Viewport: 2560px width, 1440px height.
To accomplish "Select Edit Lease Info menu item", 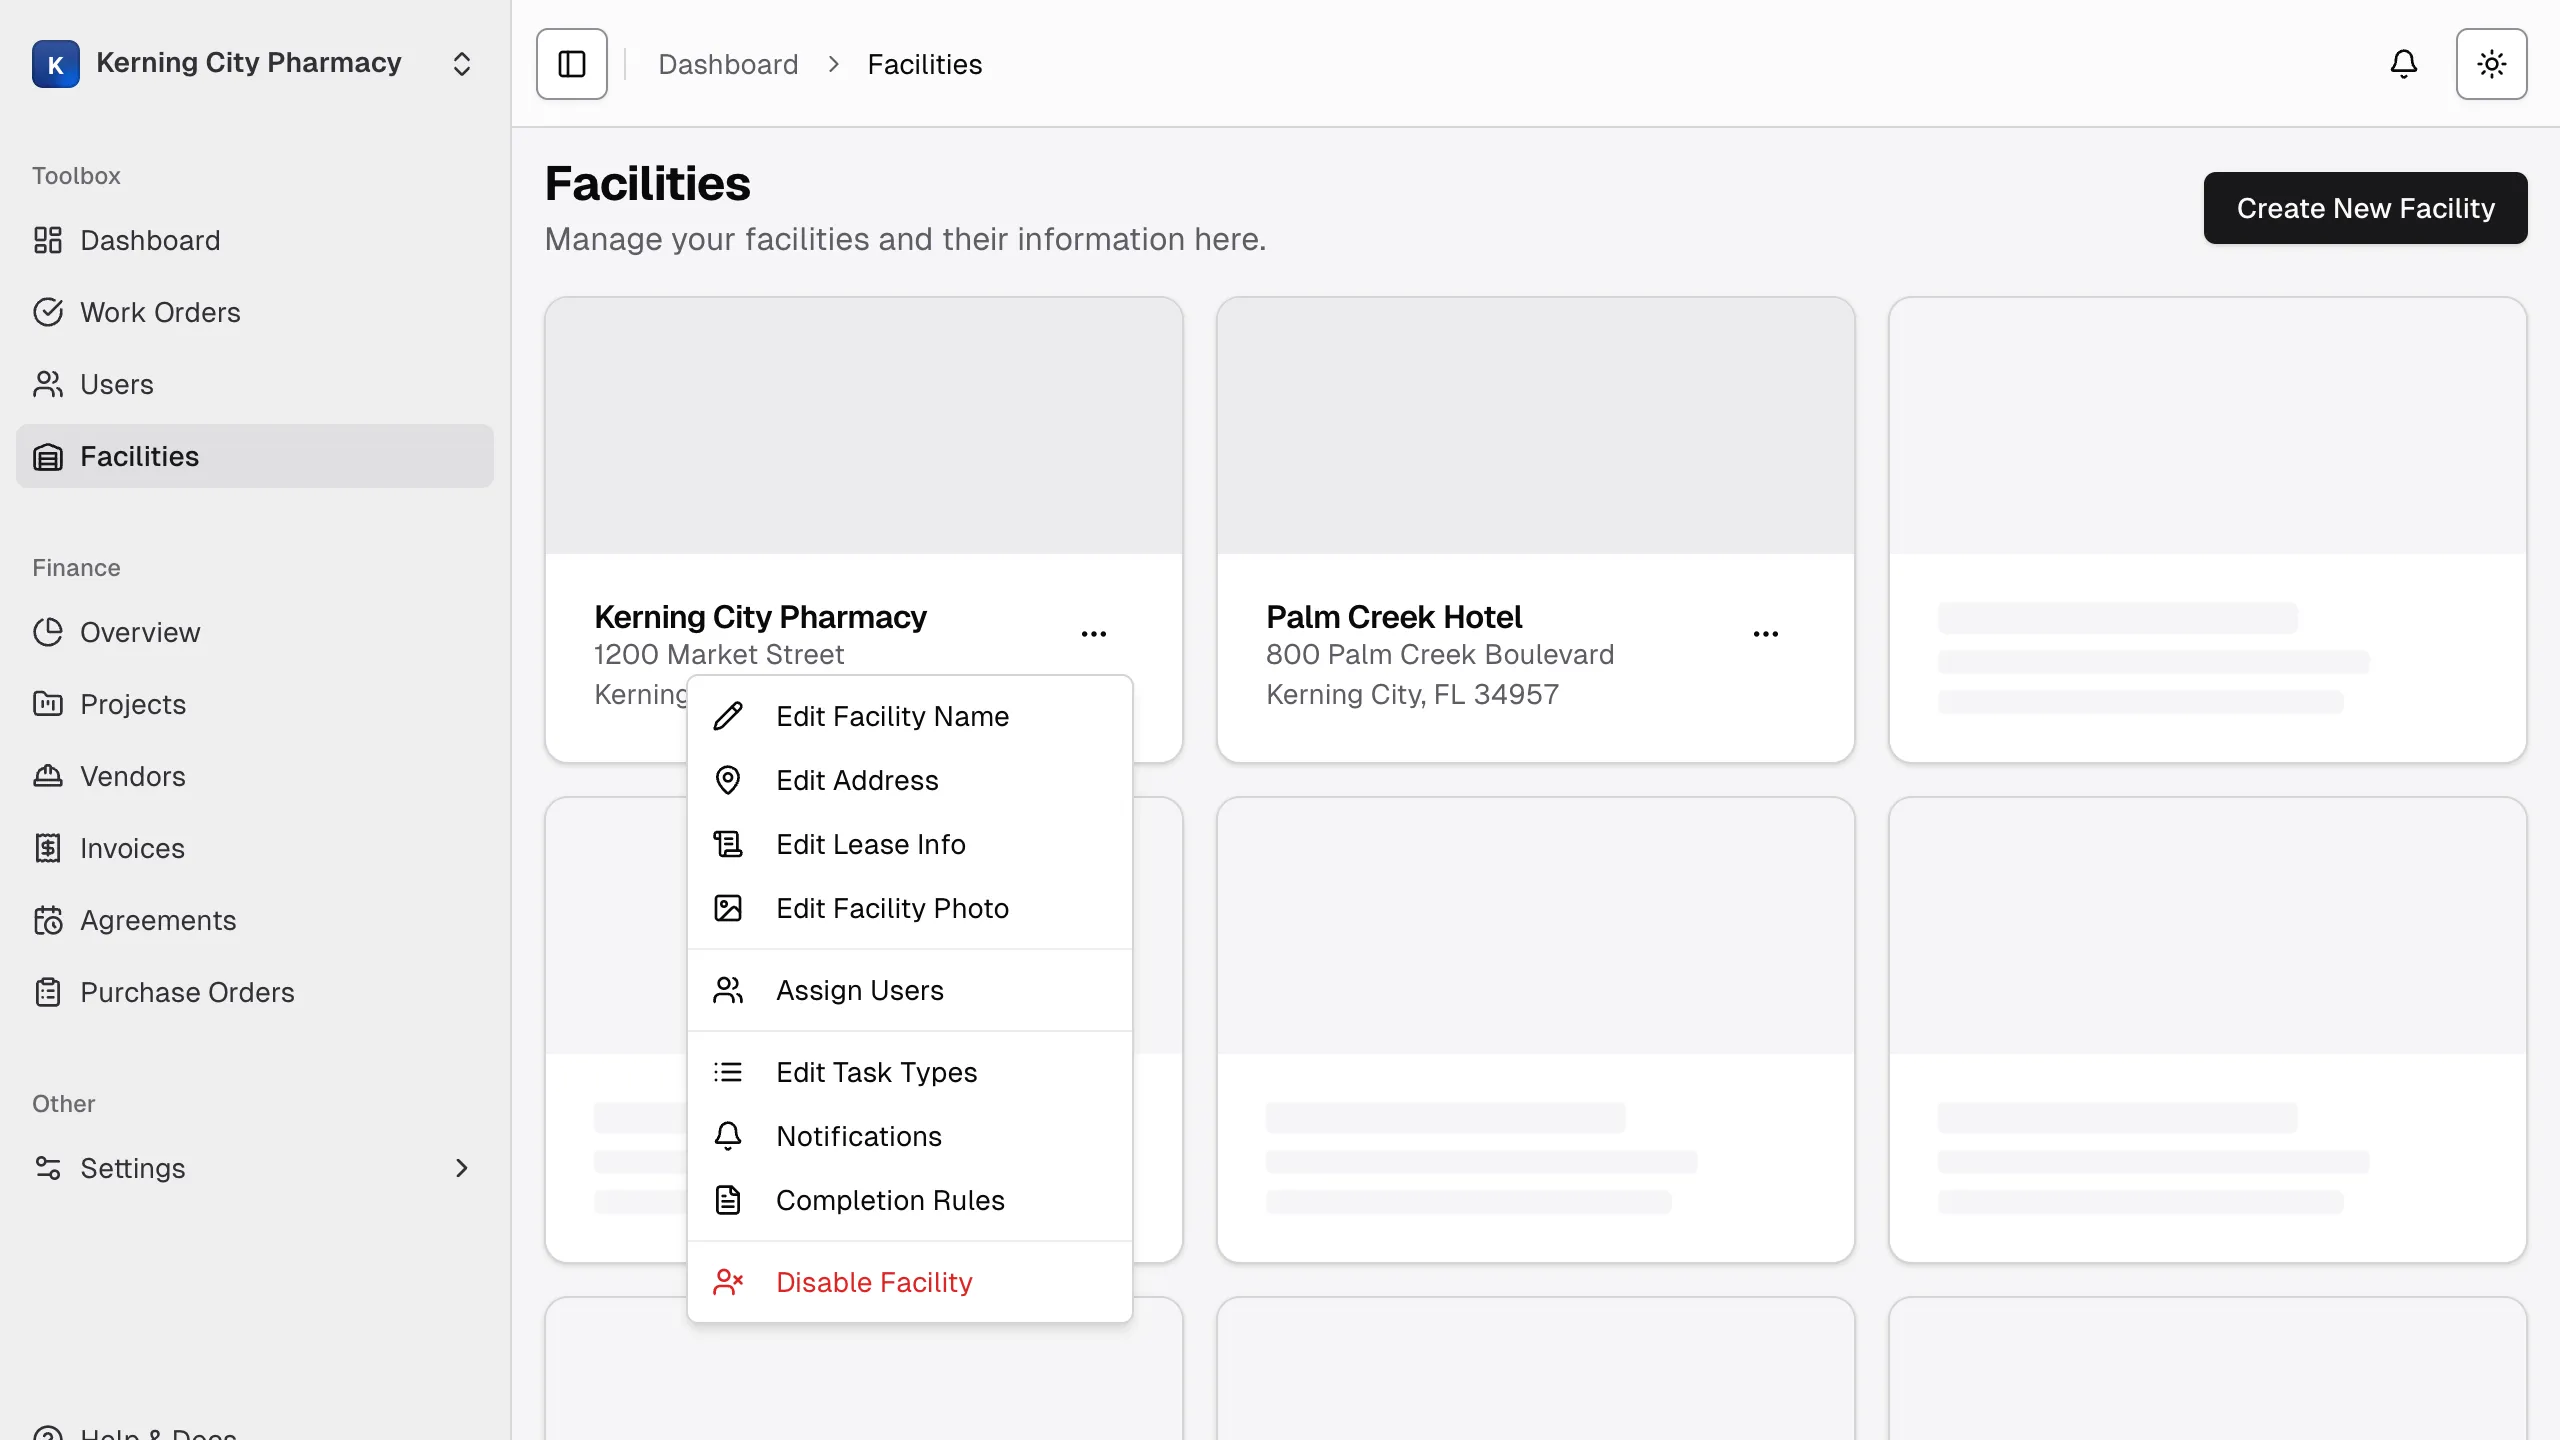I will click(910, 844).
